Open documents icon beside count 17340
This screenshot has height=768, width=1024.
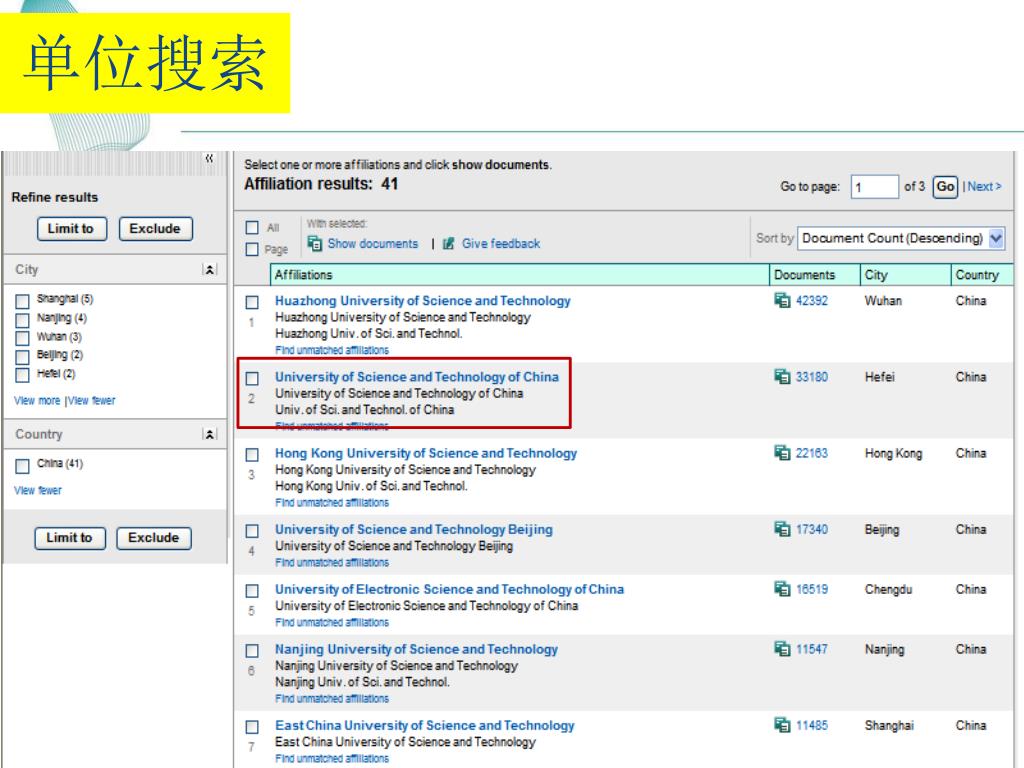coord(782,529)
